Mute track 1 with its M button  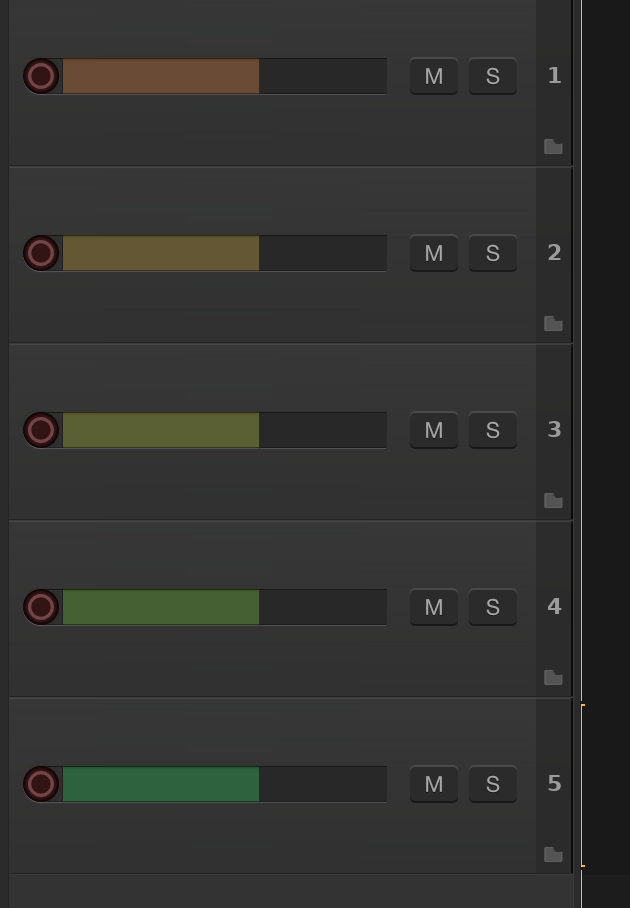[x=433, y=75]
